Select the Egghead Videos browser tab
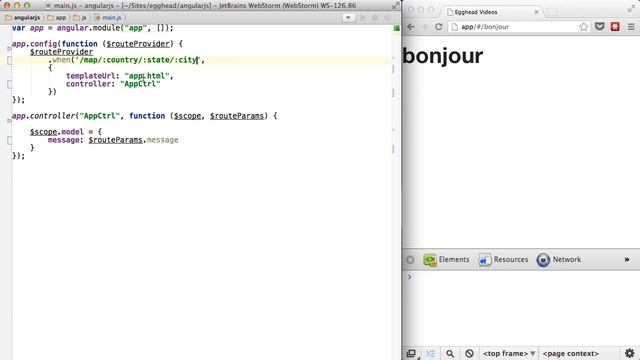Image resolution: width=640 pixels, height=360 pixels. [492, 12]
